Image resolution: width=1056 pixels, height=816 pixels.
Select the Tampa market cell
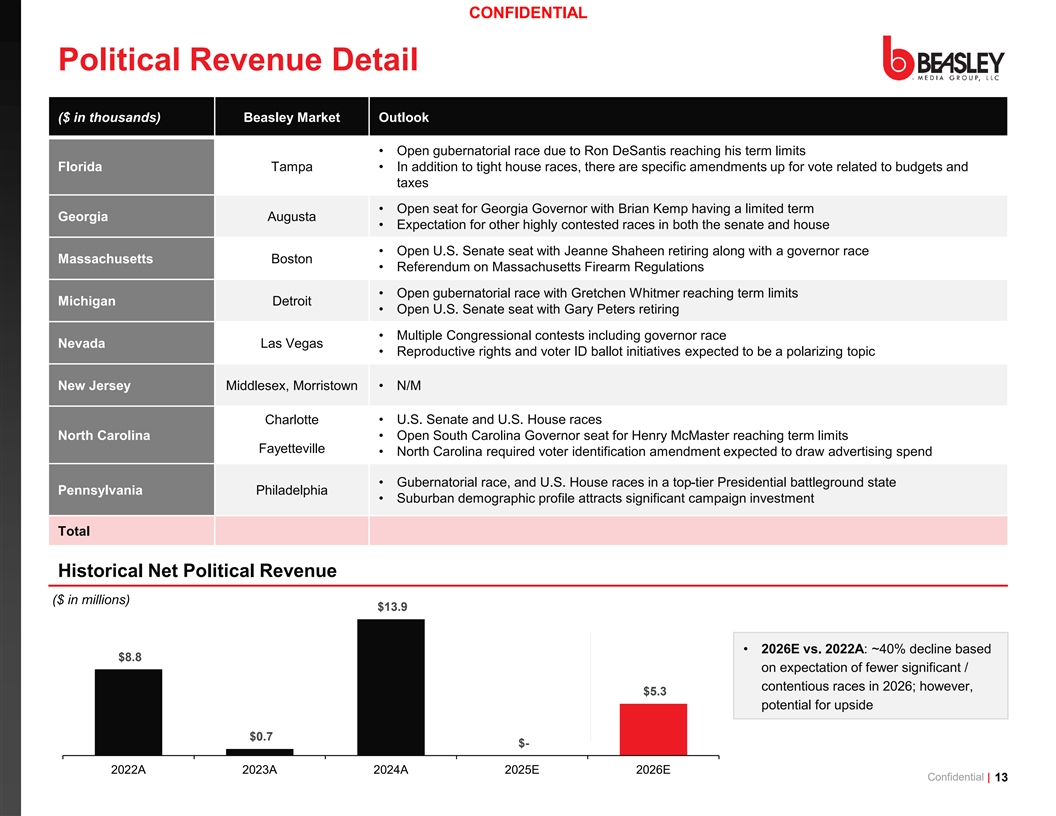point(292,166)
